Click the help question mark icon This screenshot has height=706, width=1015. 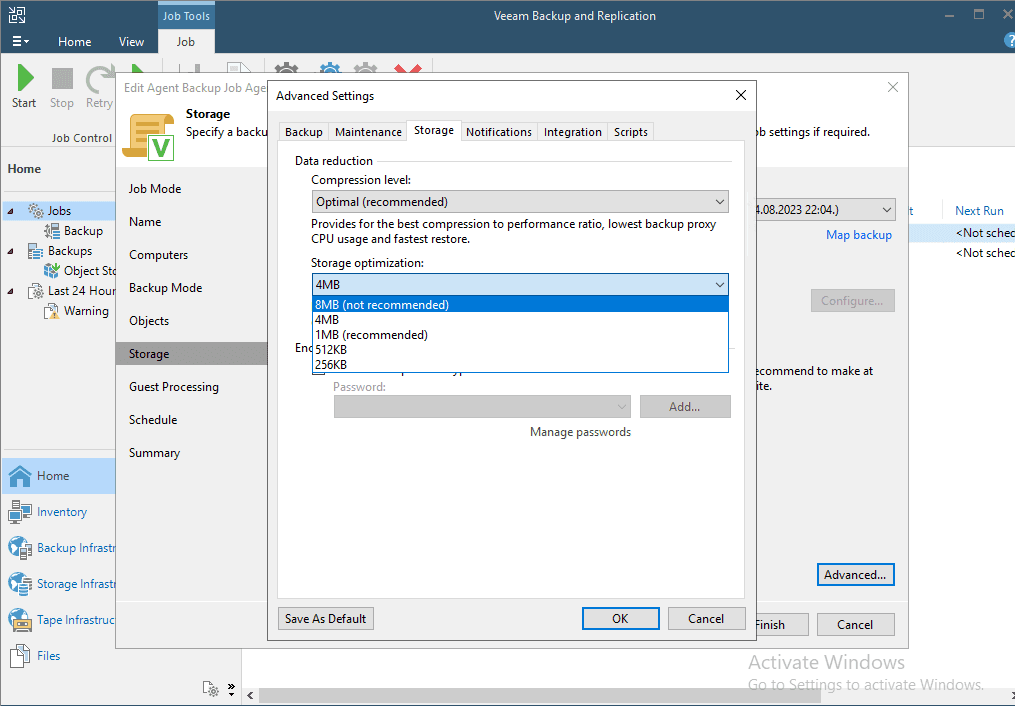tap(1009, 41)
